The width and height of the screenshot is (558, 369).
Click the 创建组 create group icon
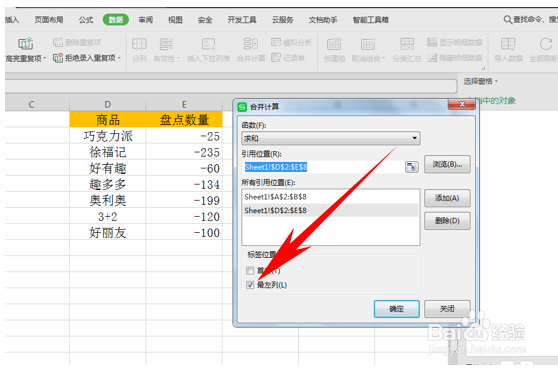[334, 44]
